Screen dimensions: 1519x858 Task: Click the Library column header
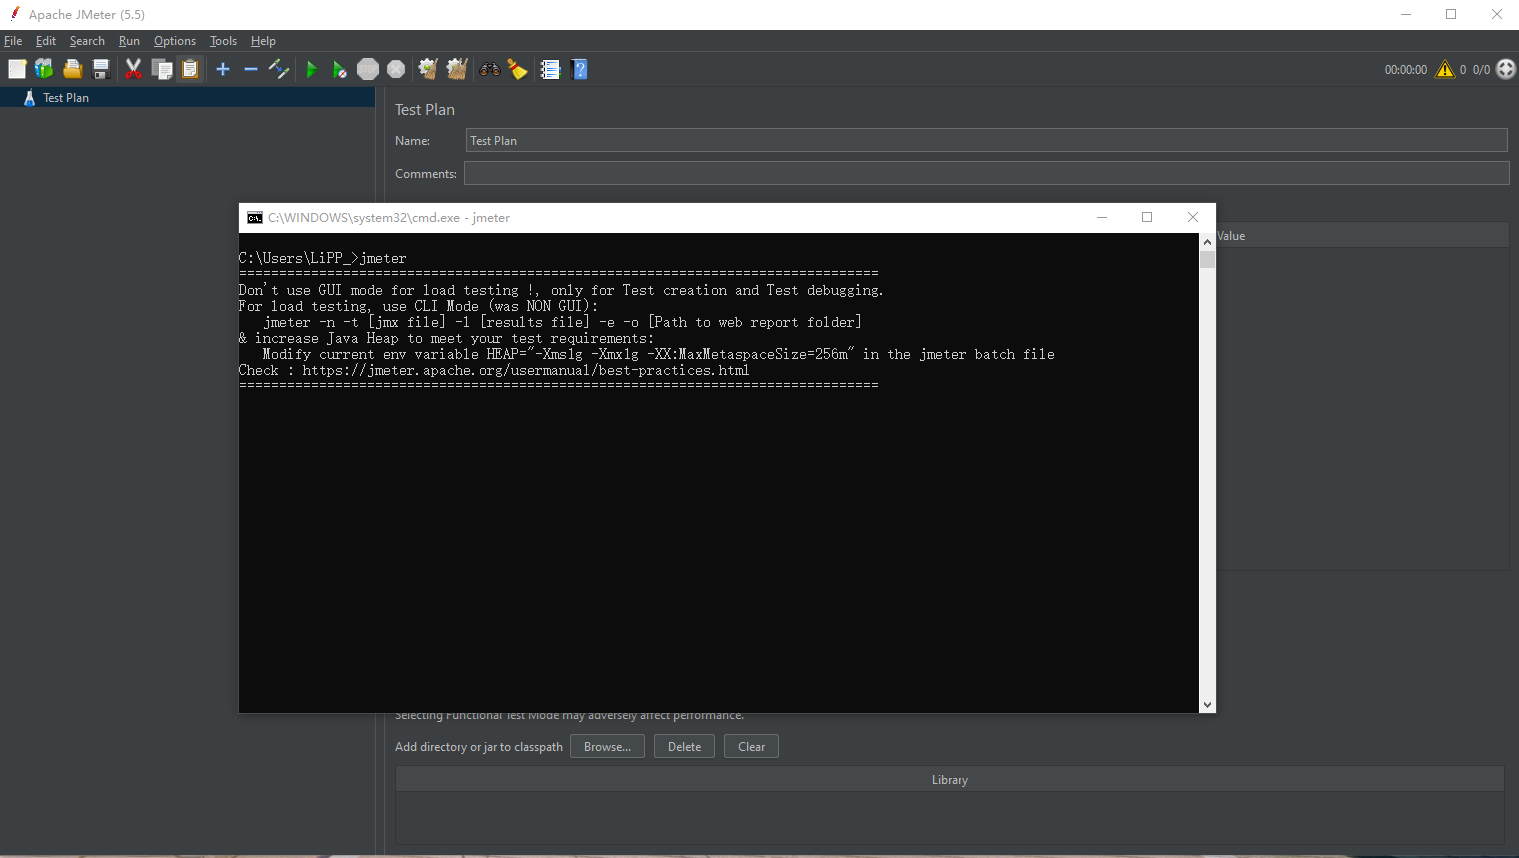coord(950,780)
